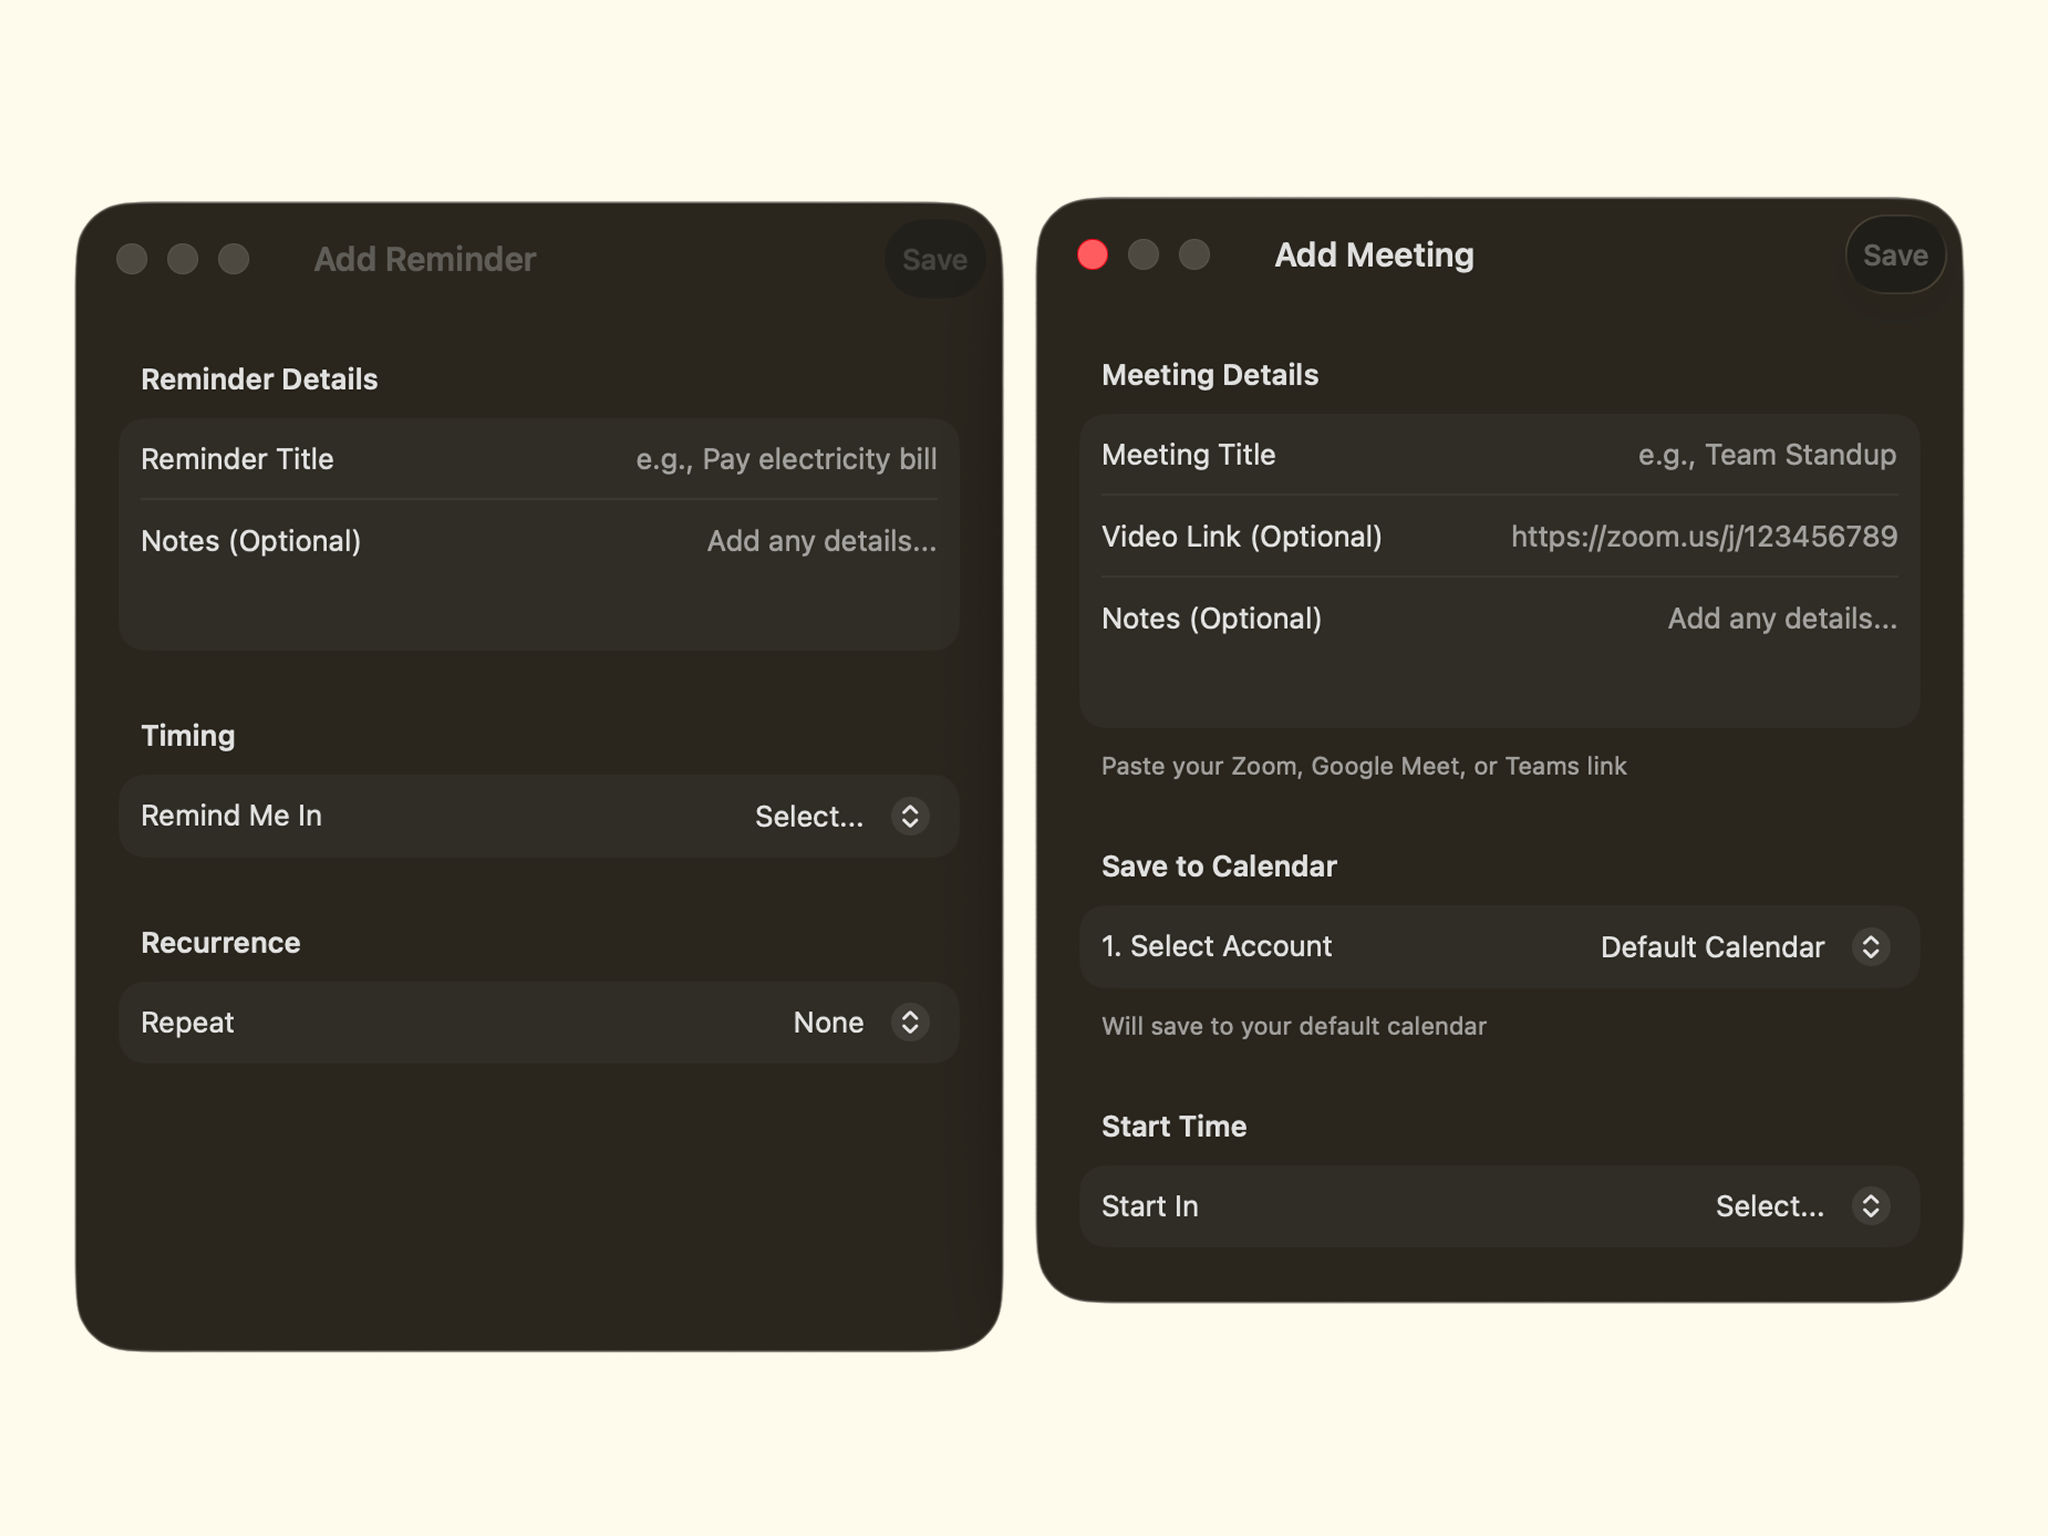This screenshot has width=2048, height=1536.
Task: Click the Default Calendar chevron icon
Action: tap(1872, 946)
